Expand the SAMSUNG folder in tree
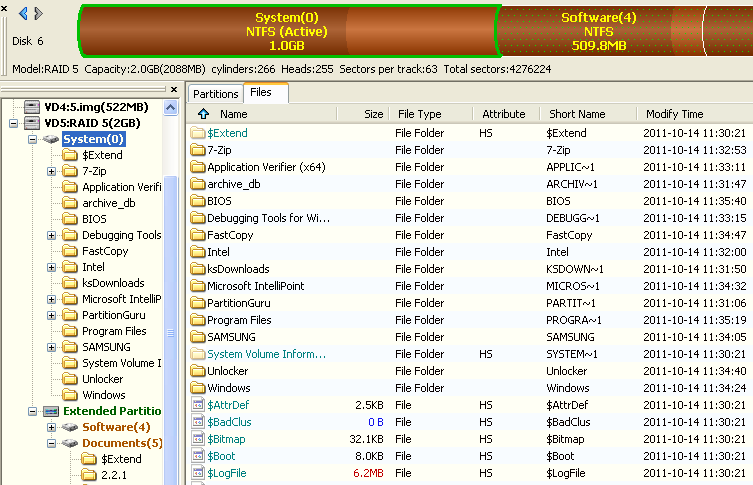This screenshot has width=753, height=485. click(51, 347)
